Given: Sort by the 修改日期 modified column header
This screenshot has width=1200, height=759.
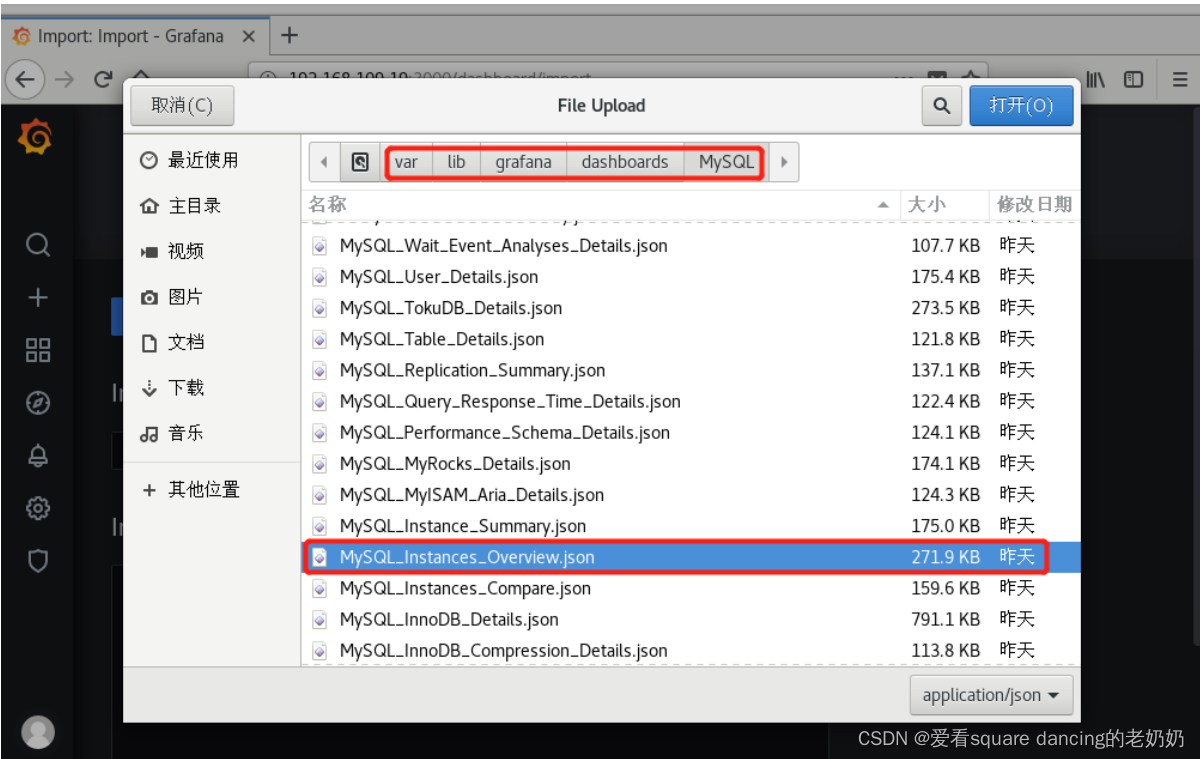Looking at the screenshot, I should (x=1034, y=204).
